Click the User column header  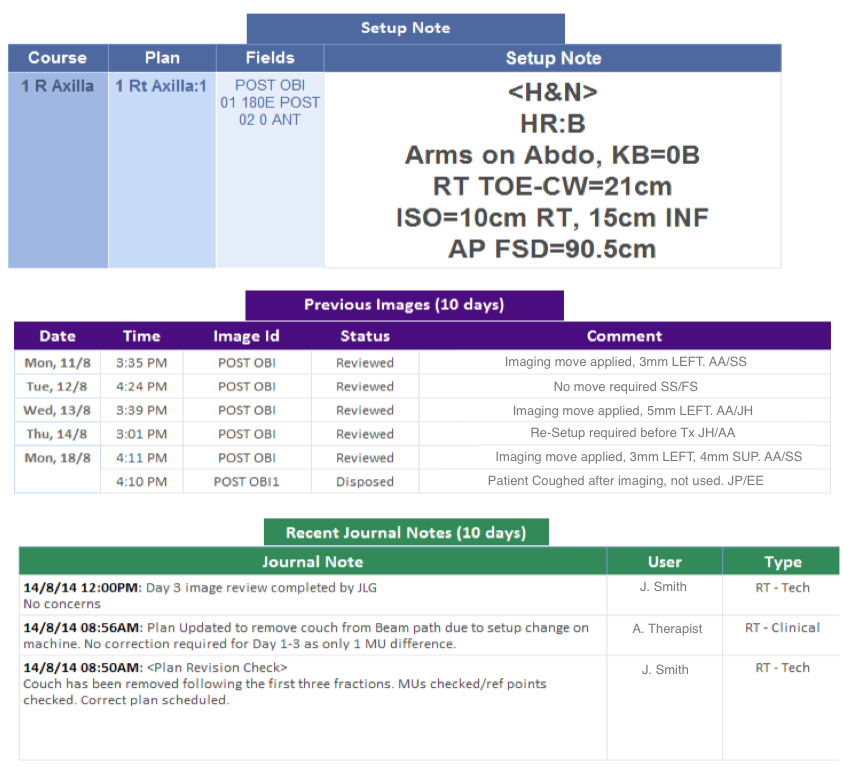pyautogui.click(x=664, y=562)
